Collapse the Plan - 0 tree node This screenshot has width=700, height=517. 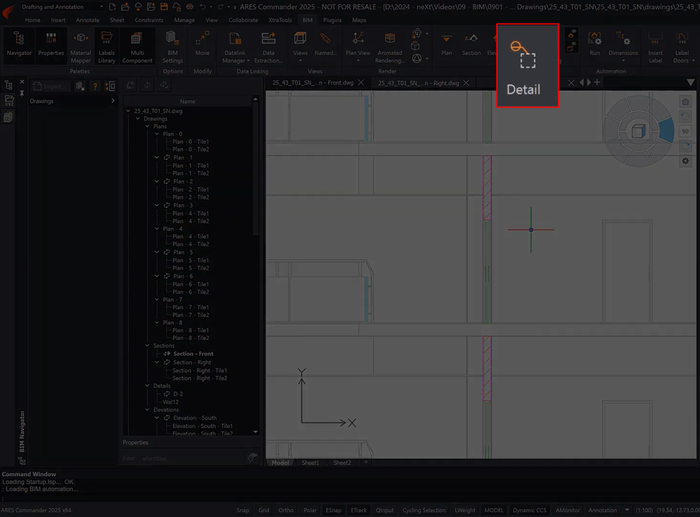157,134
